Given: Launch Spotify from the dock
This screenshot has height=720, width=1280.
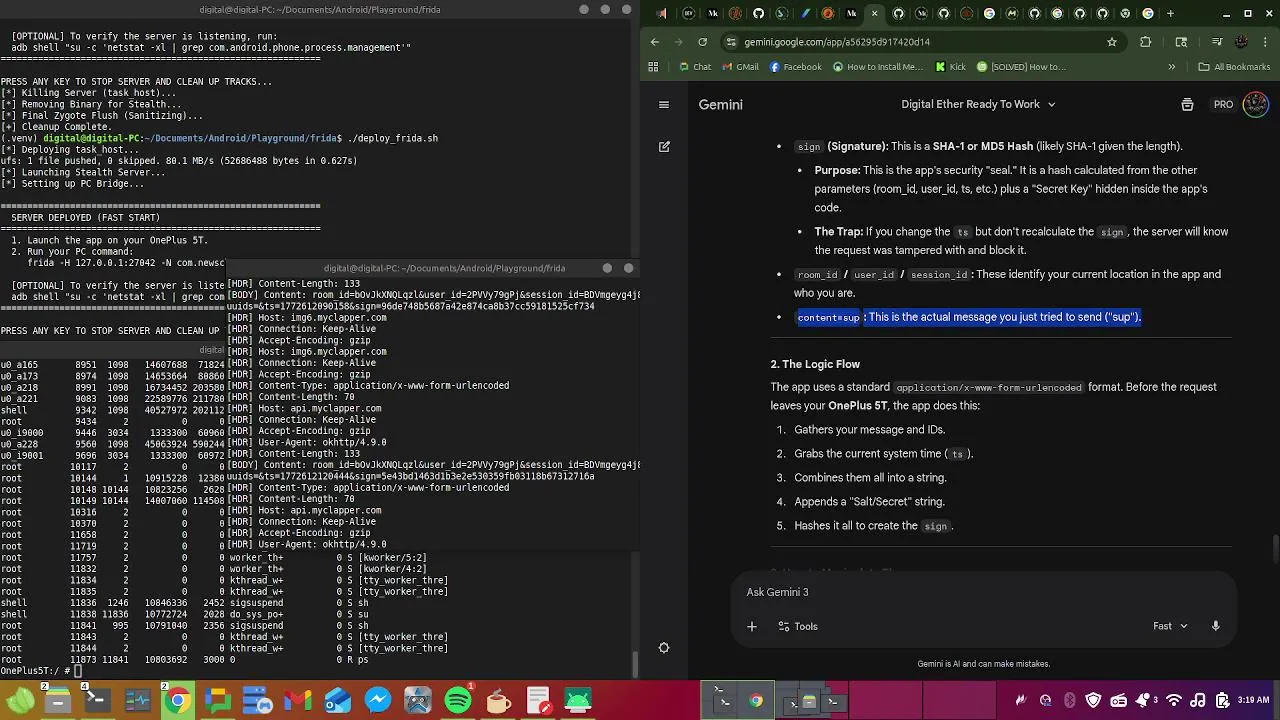Looking at the screenshot, I should point(457,701).
